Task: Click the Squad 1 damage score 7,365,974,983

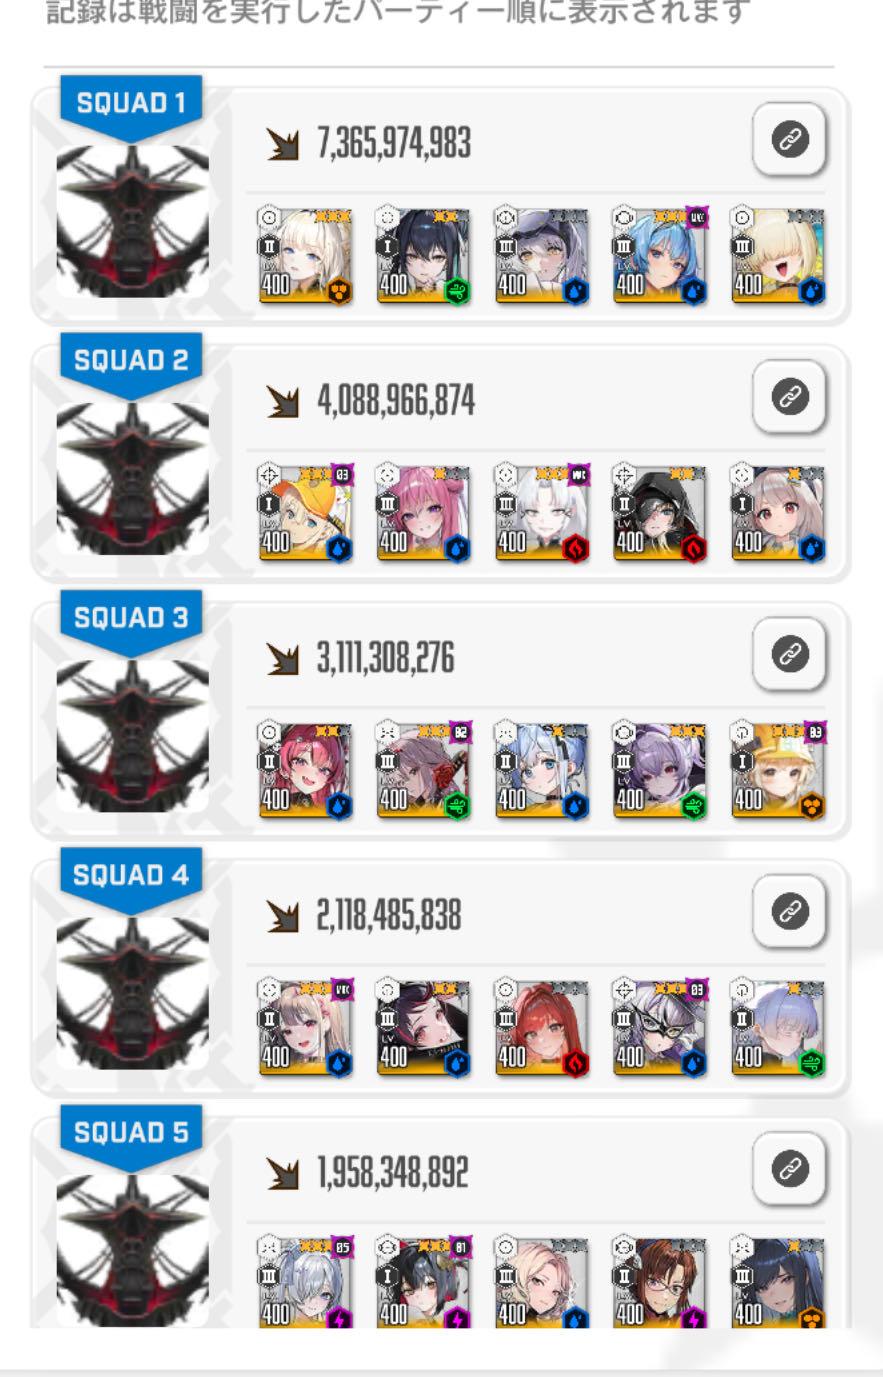Action: tap(394, 144)
